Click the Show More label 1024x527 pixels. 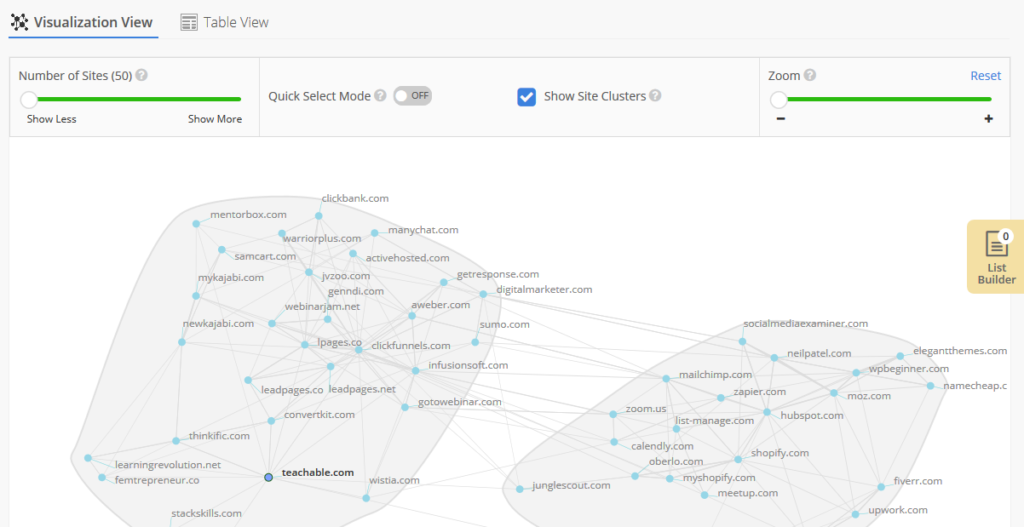click(214, 119)
